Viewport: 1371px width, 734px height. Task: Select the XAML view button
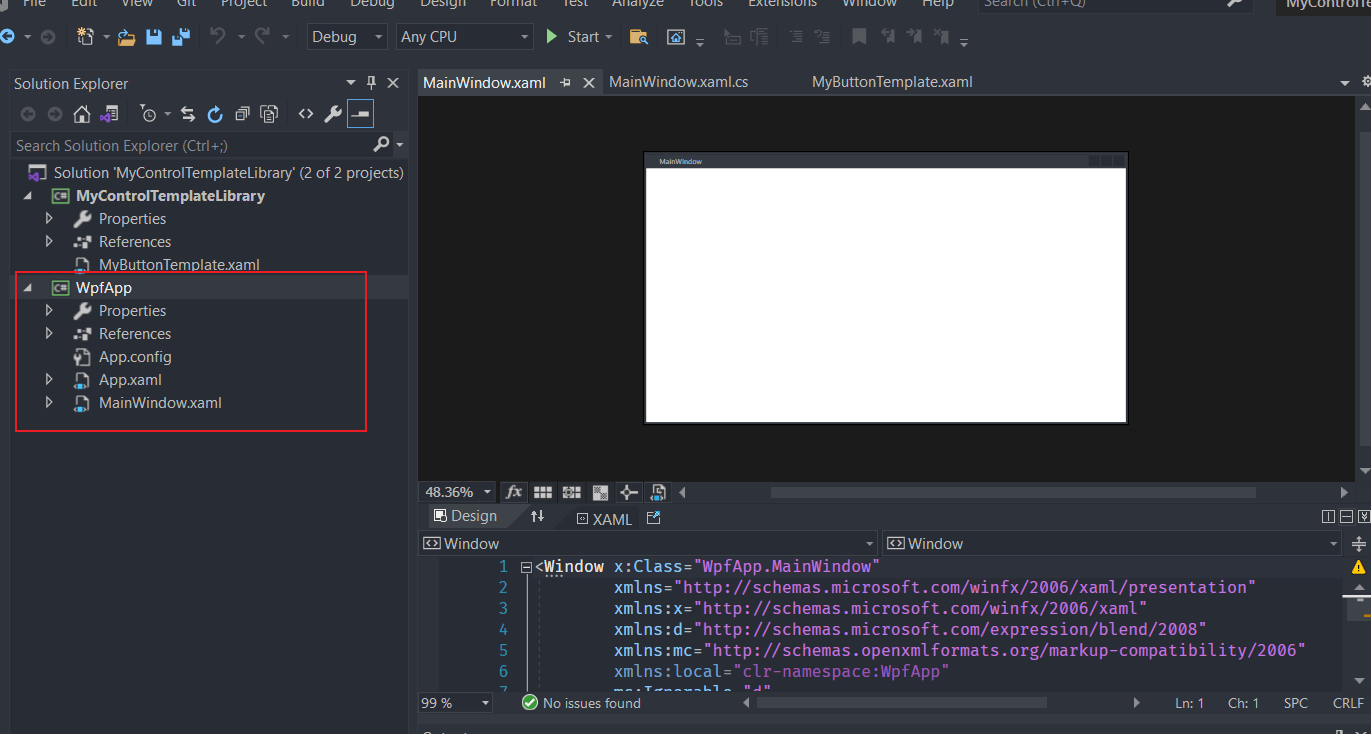[x=604, y=519]
